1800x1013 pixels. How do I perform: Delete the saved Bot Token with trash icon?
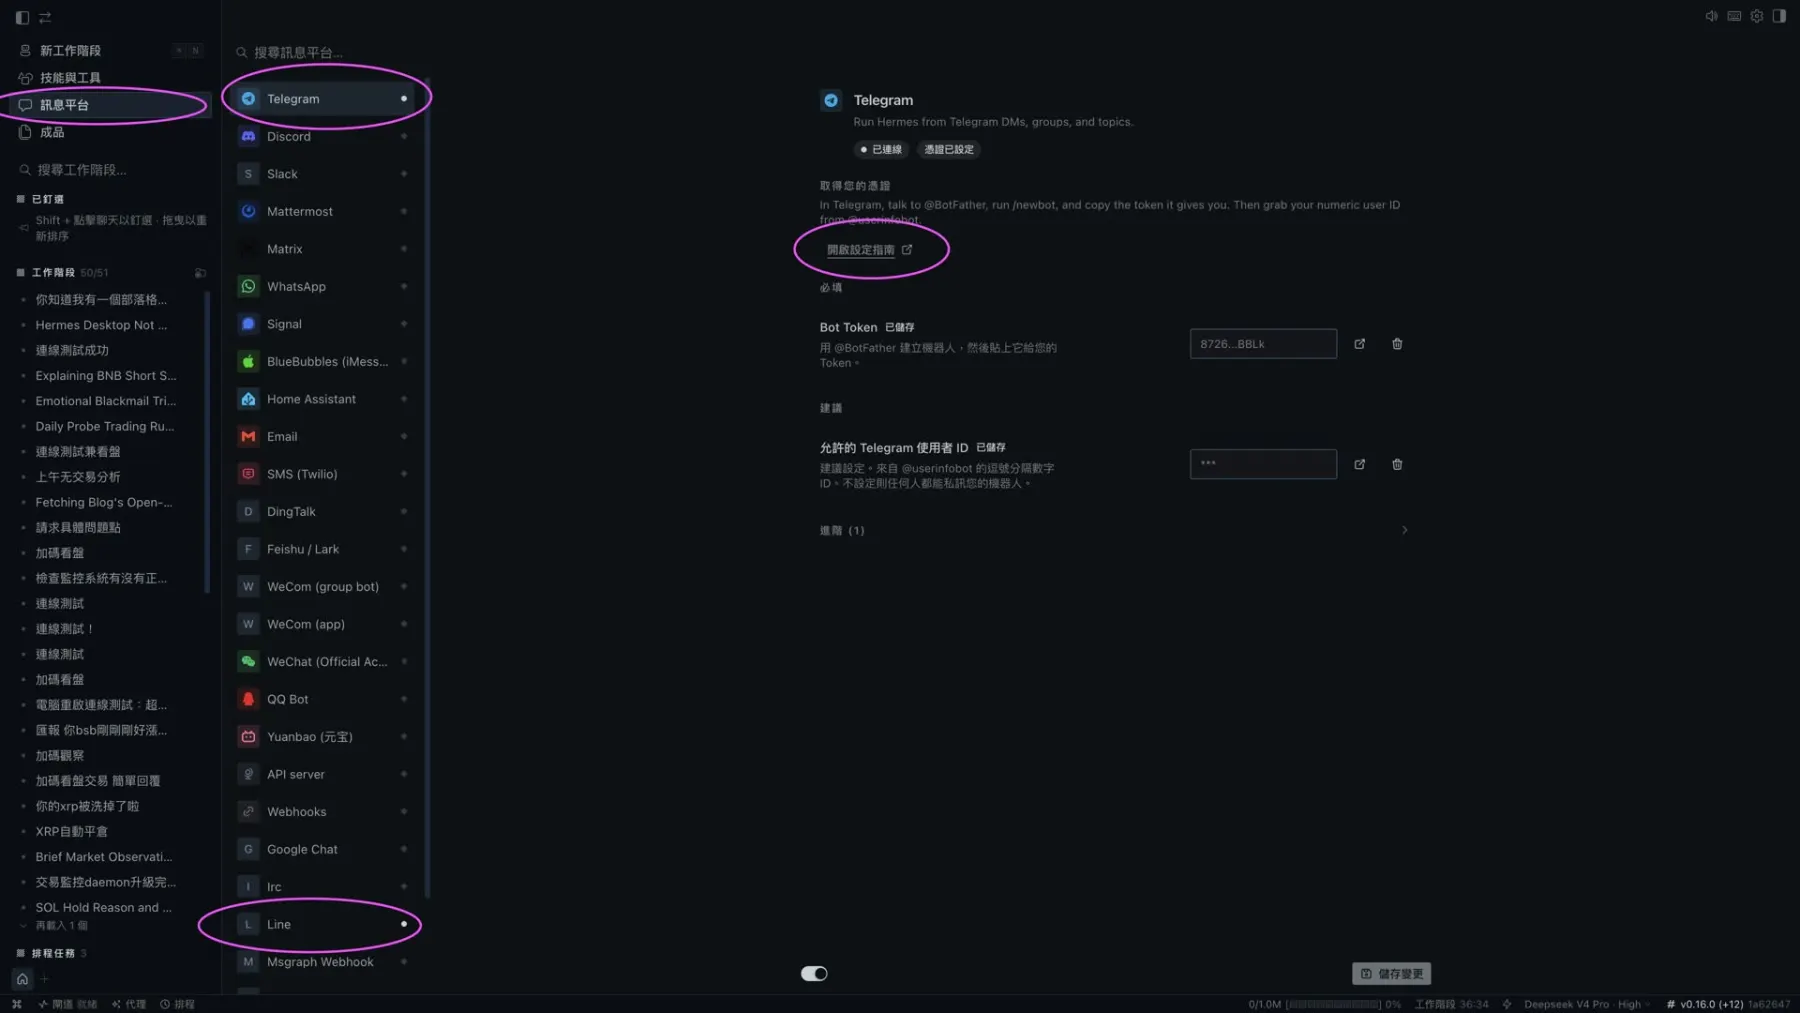[1397, 344]
